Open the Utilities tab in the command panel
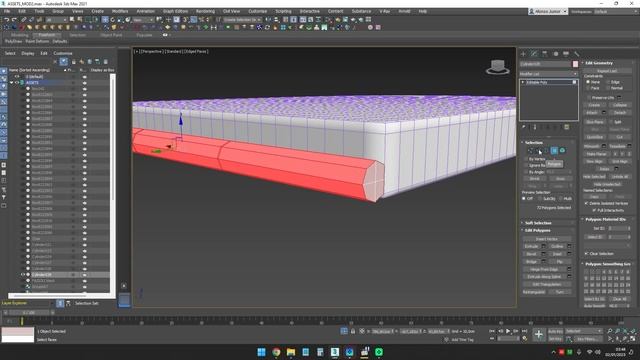Viewport: 640px width, 360px height. pyautogui.click(x=577, y=54)
